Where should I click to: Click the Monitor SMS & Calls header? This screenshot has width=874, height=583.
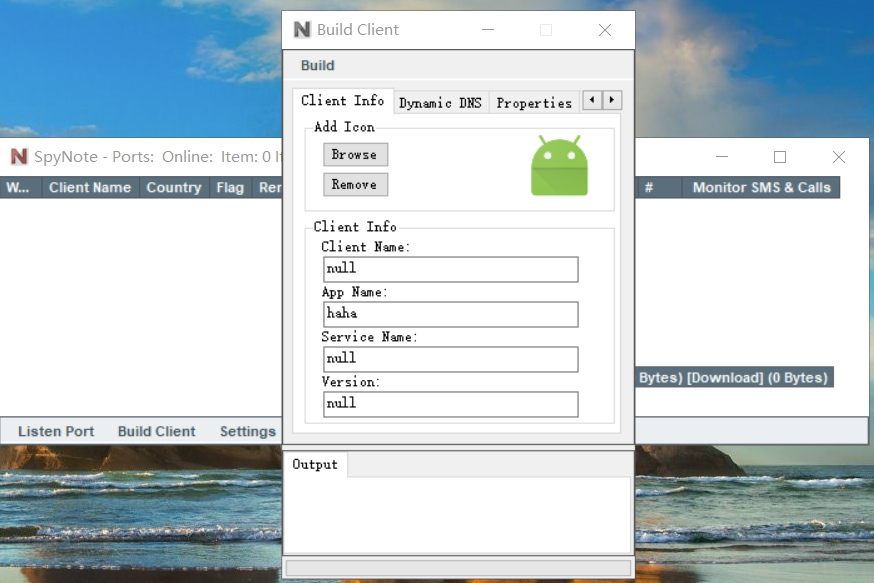tap(761, 187)
